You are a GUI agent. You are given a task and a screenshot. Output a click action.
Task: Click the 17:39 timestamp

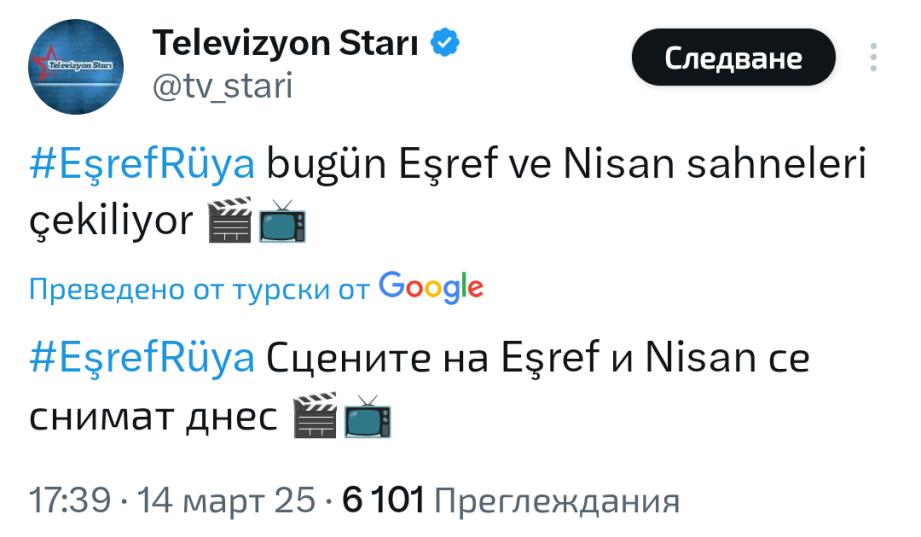click(x=68, y=499)
